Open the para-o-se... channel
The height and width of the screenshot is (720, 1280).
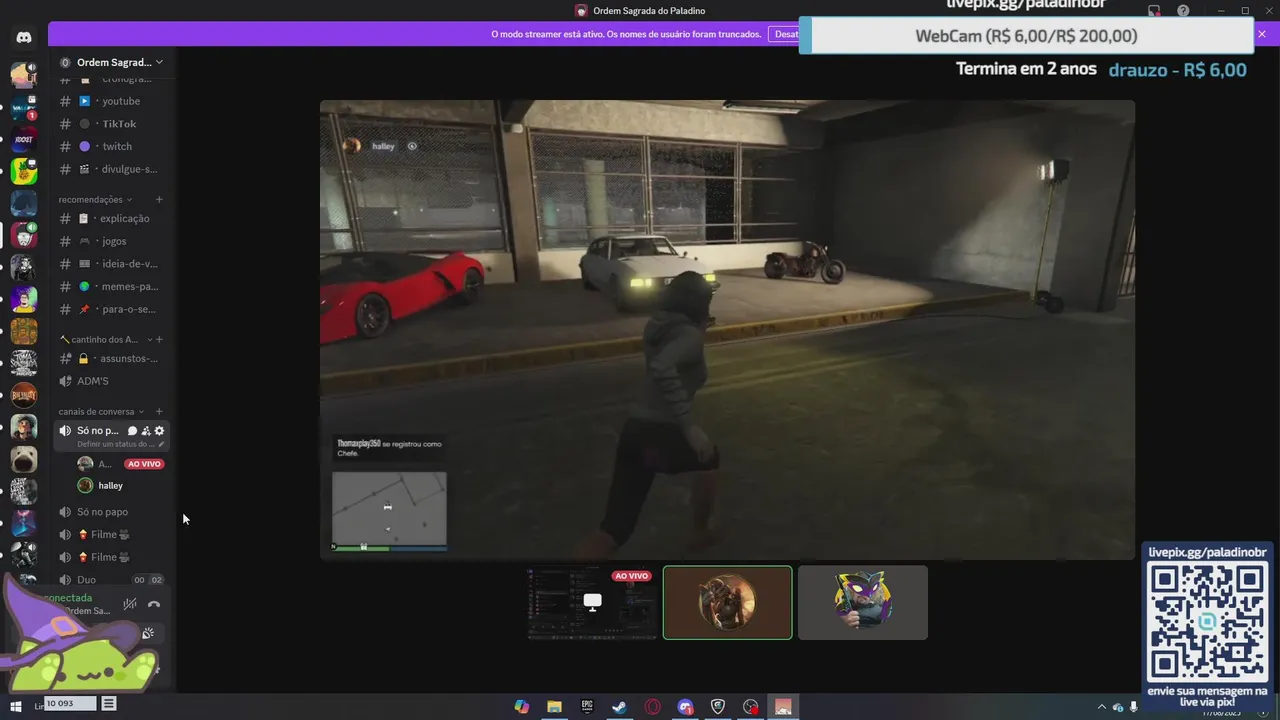click(x=112, y=309)
